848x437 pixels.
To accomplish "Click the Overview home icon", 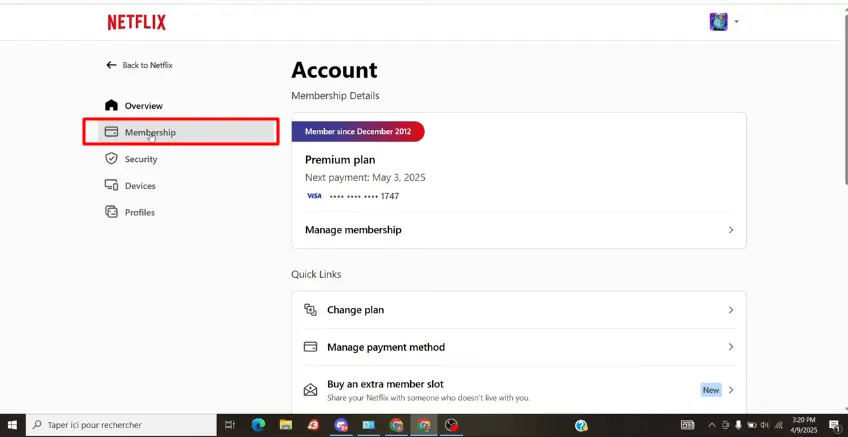I will (x=111, y=105).
